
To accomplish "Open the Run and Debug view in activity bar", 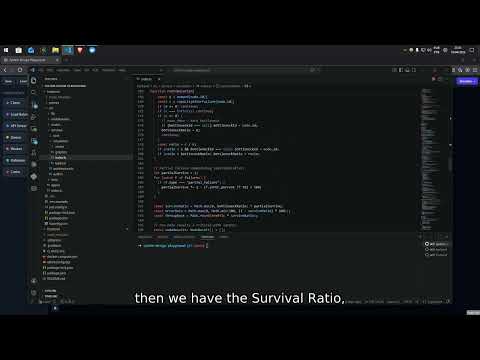I will click(34, 117).
